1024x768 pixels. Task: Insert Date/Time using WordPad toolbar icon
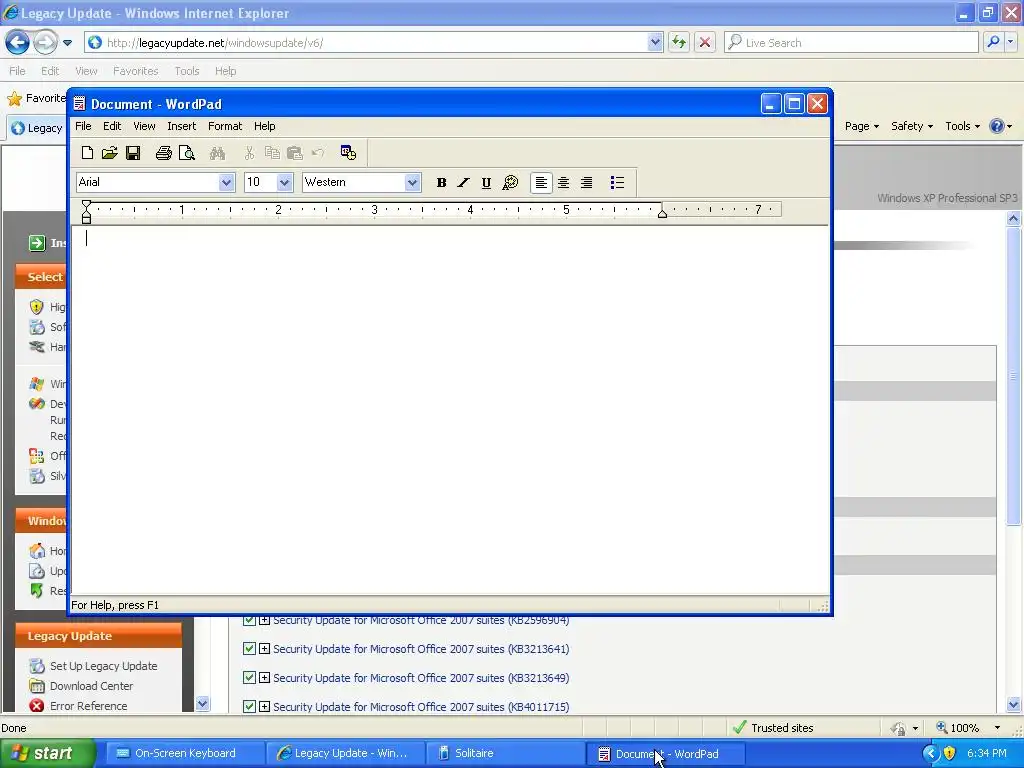tap(348, 153)
